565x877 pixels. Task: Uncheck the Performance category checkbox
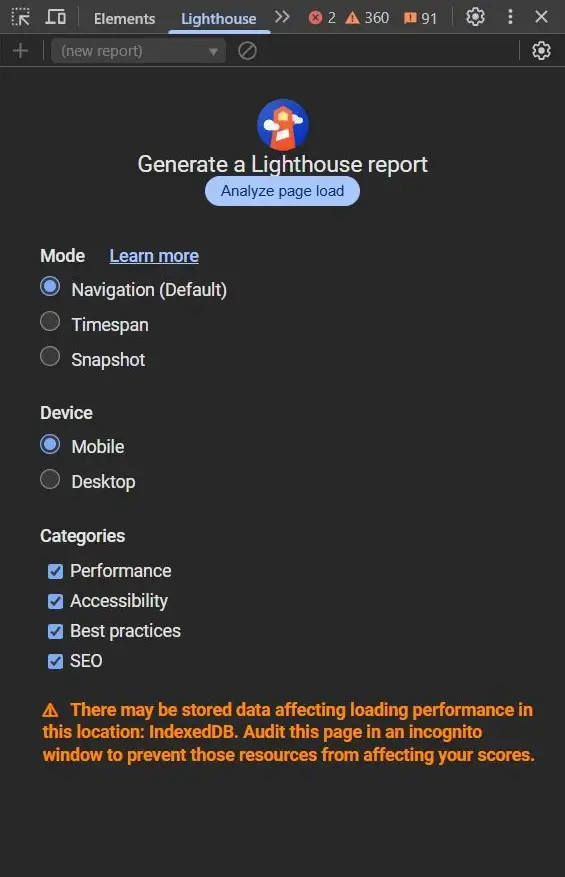click(x=55, y=571)
